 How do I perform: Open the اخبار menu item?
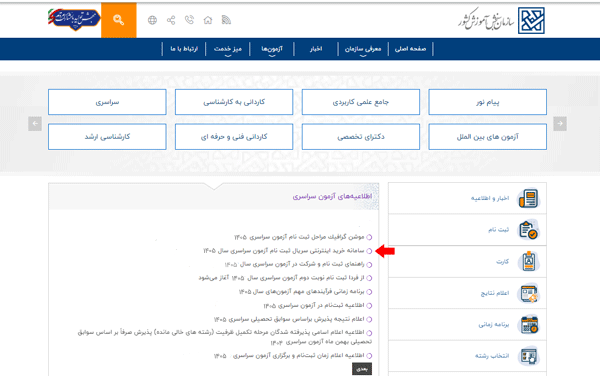point(316,49)
